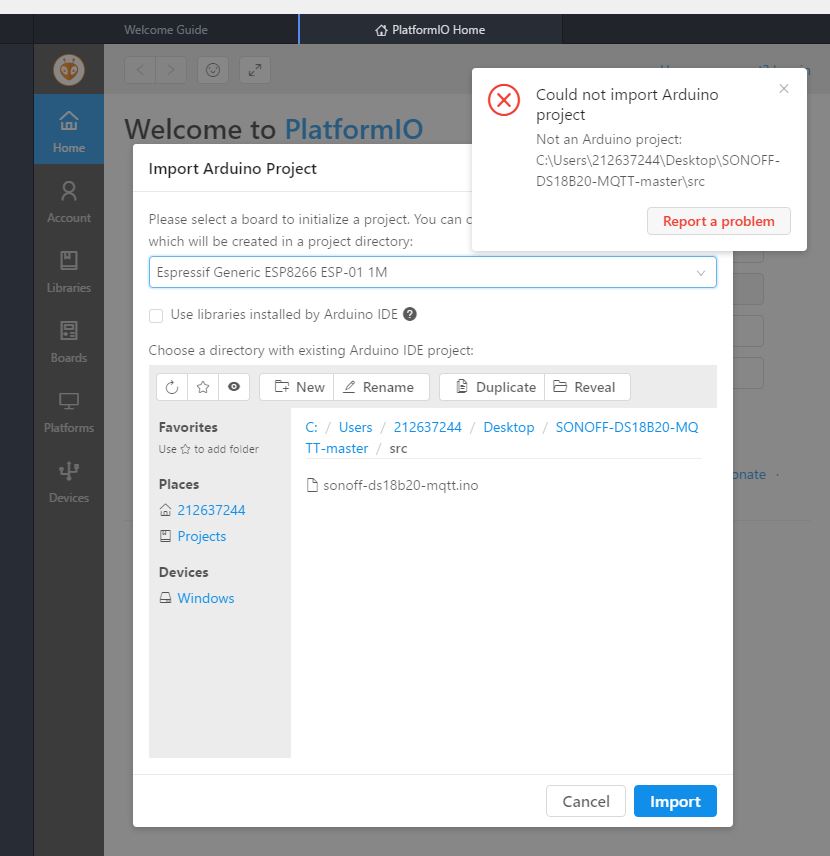Switch to the PlatformIO Home tab
The width and height of the screenshot is (830, 856).
pyautogui.click(x=430, y=29)
